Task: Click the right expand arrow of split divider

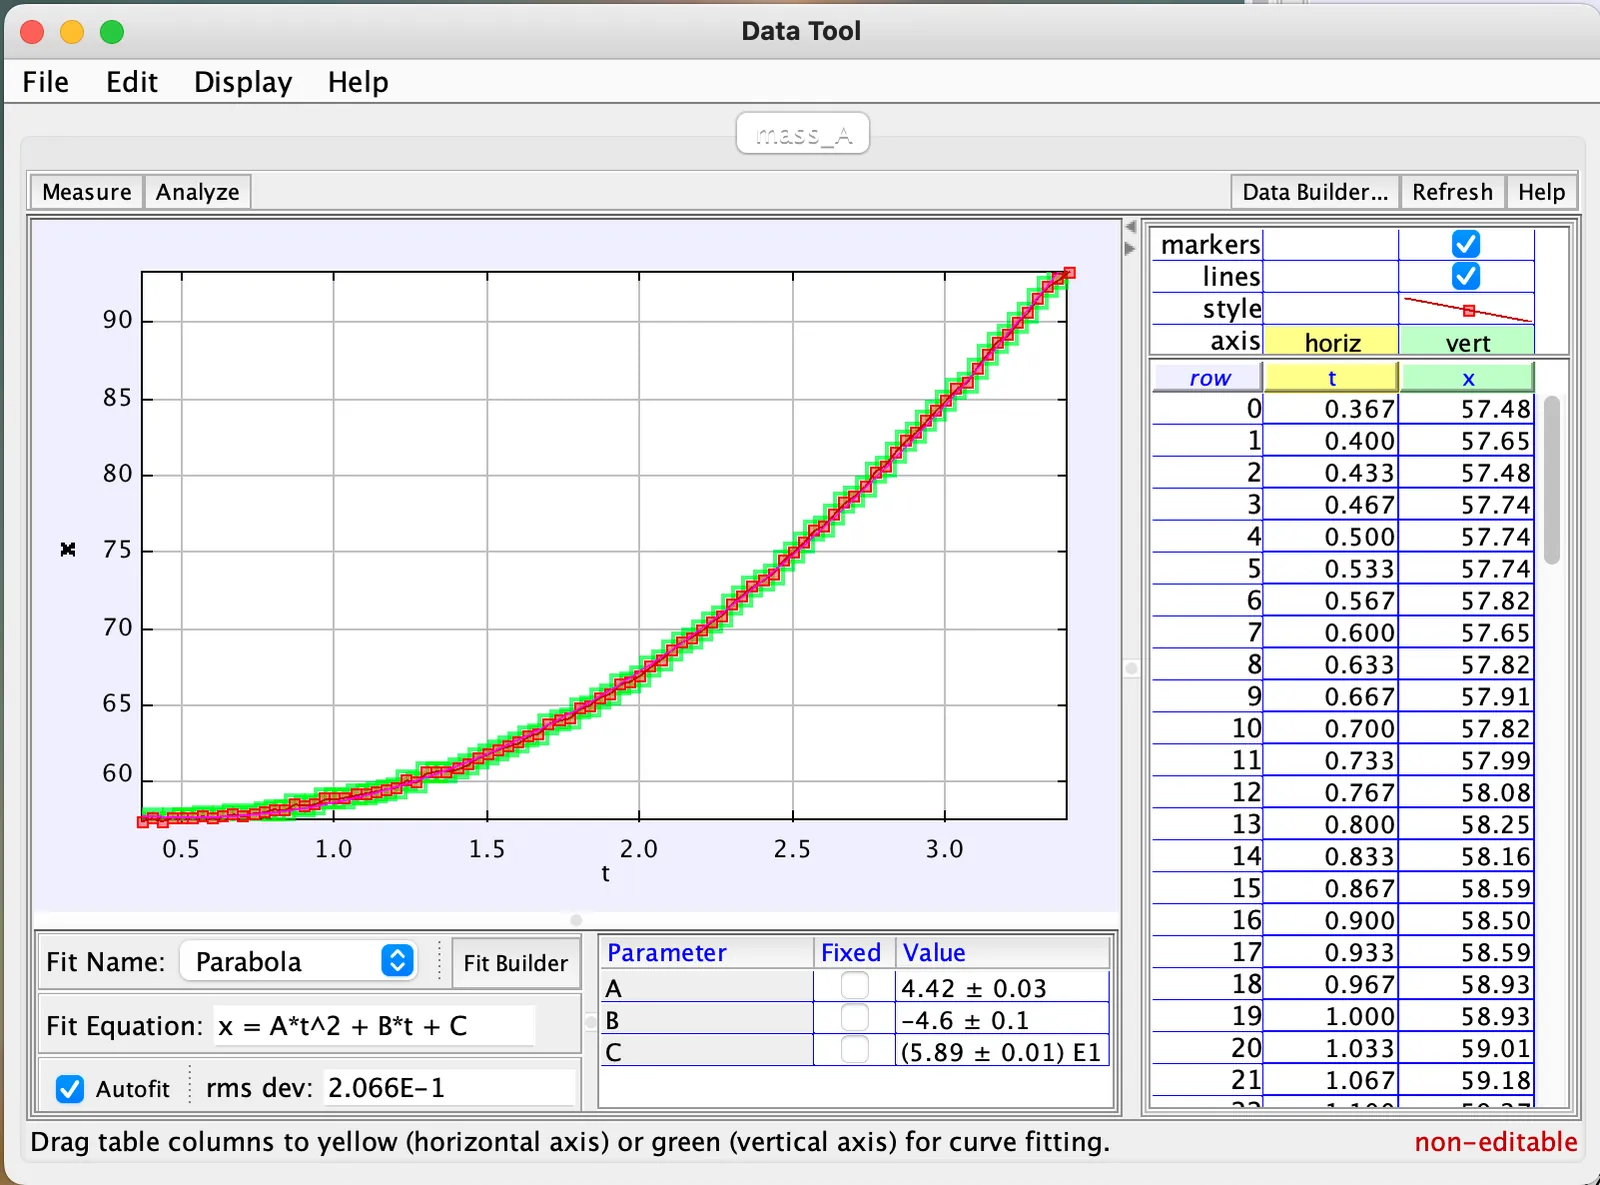Action: [x=1131, y=248]
